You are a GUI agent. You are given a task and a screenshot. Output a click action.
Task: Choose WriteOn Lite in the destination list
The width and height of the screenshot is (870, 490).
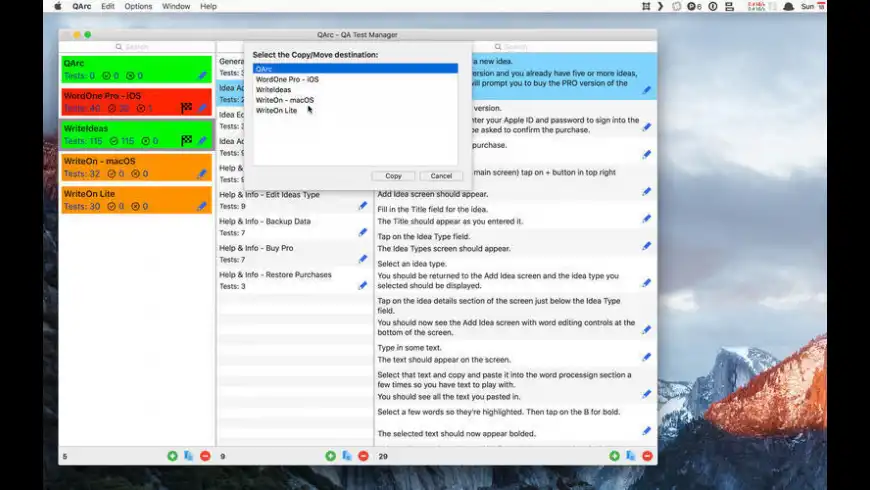tap(355, 110)
